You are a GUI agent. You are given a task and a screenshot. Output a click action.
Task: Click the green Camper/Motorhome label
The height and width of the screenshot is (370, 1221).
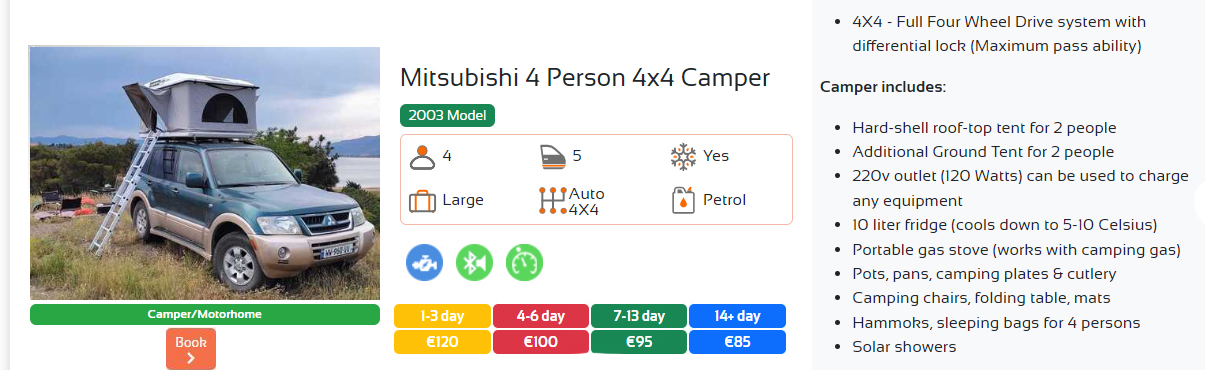tap(204, 314)
